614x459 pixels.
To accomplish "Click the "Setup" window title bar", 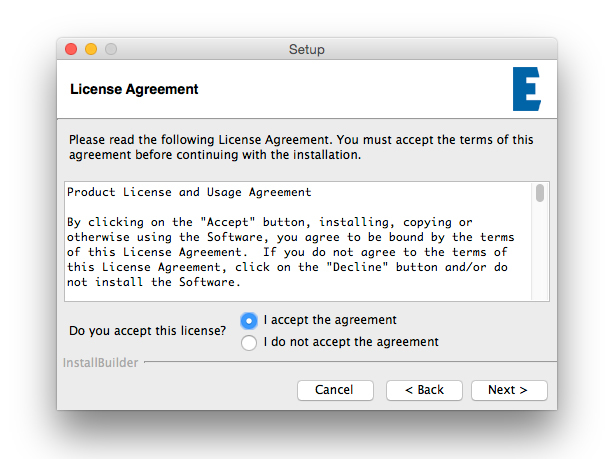I will tap(306, 49).
